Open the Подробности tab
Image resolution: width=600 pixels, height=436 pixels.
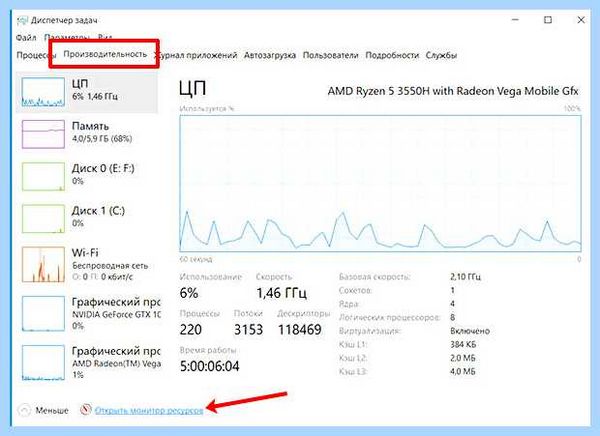392,55
